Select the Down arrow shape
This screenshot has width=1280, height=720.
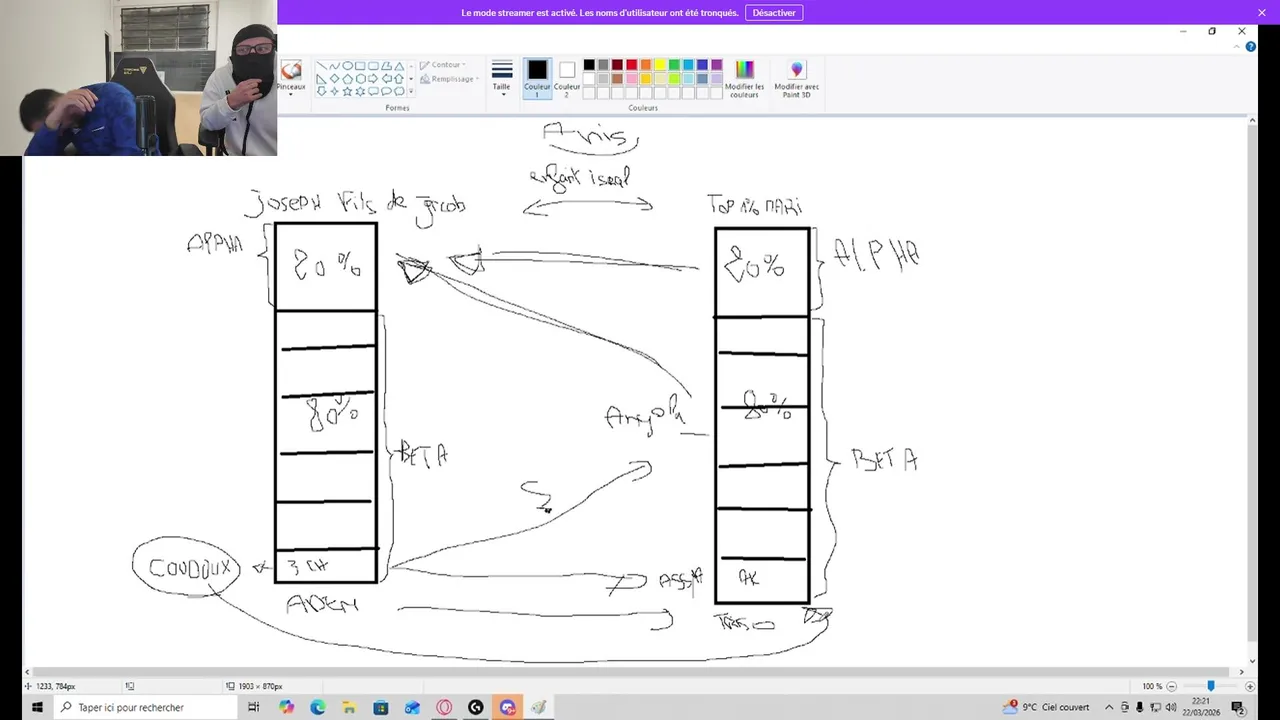pyautogui.click(x=321, y=91)
